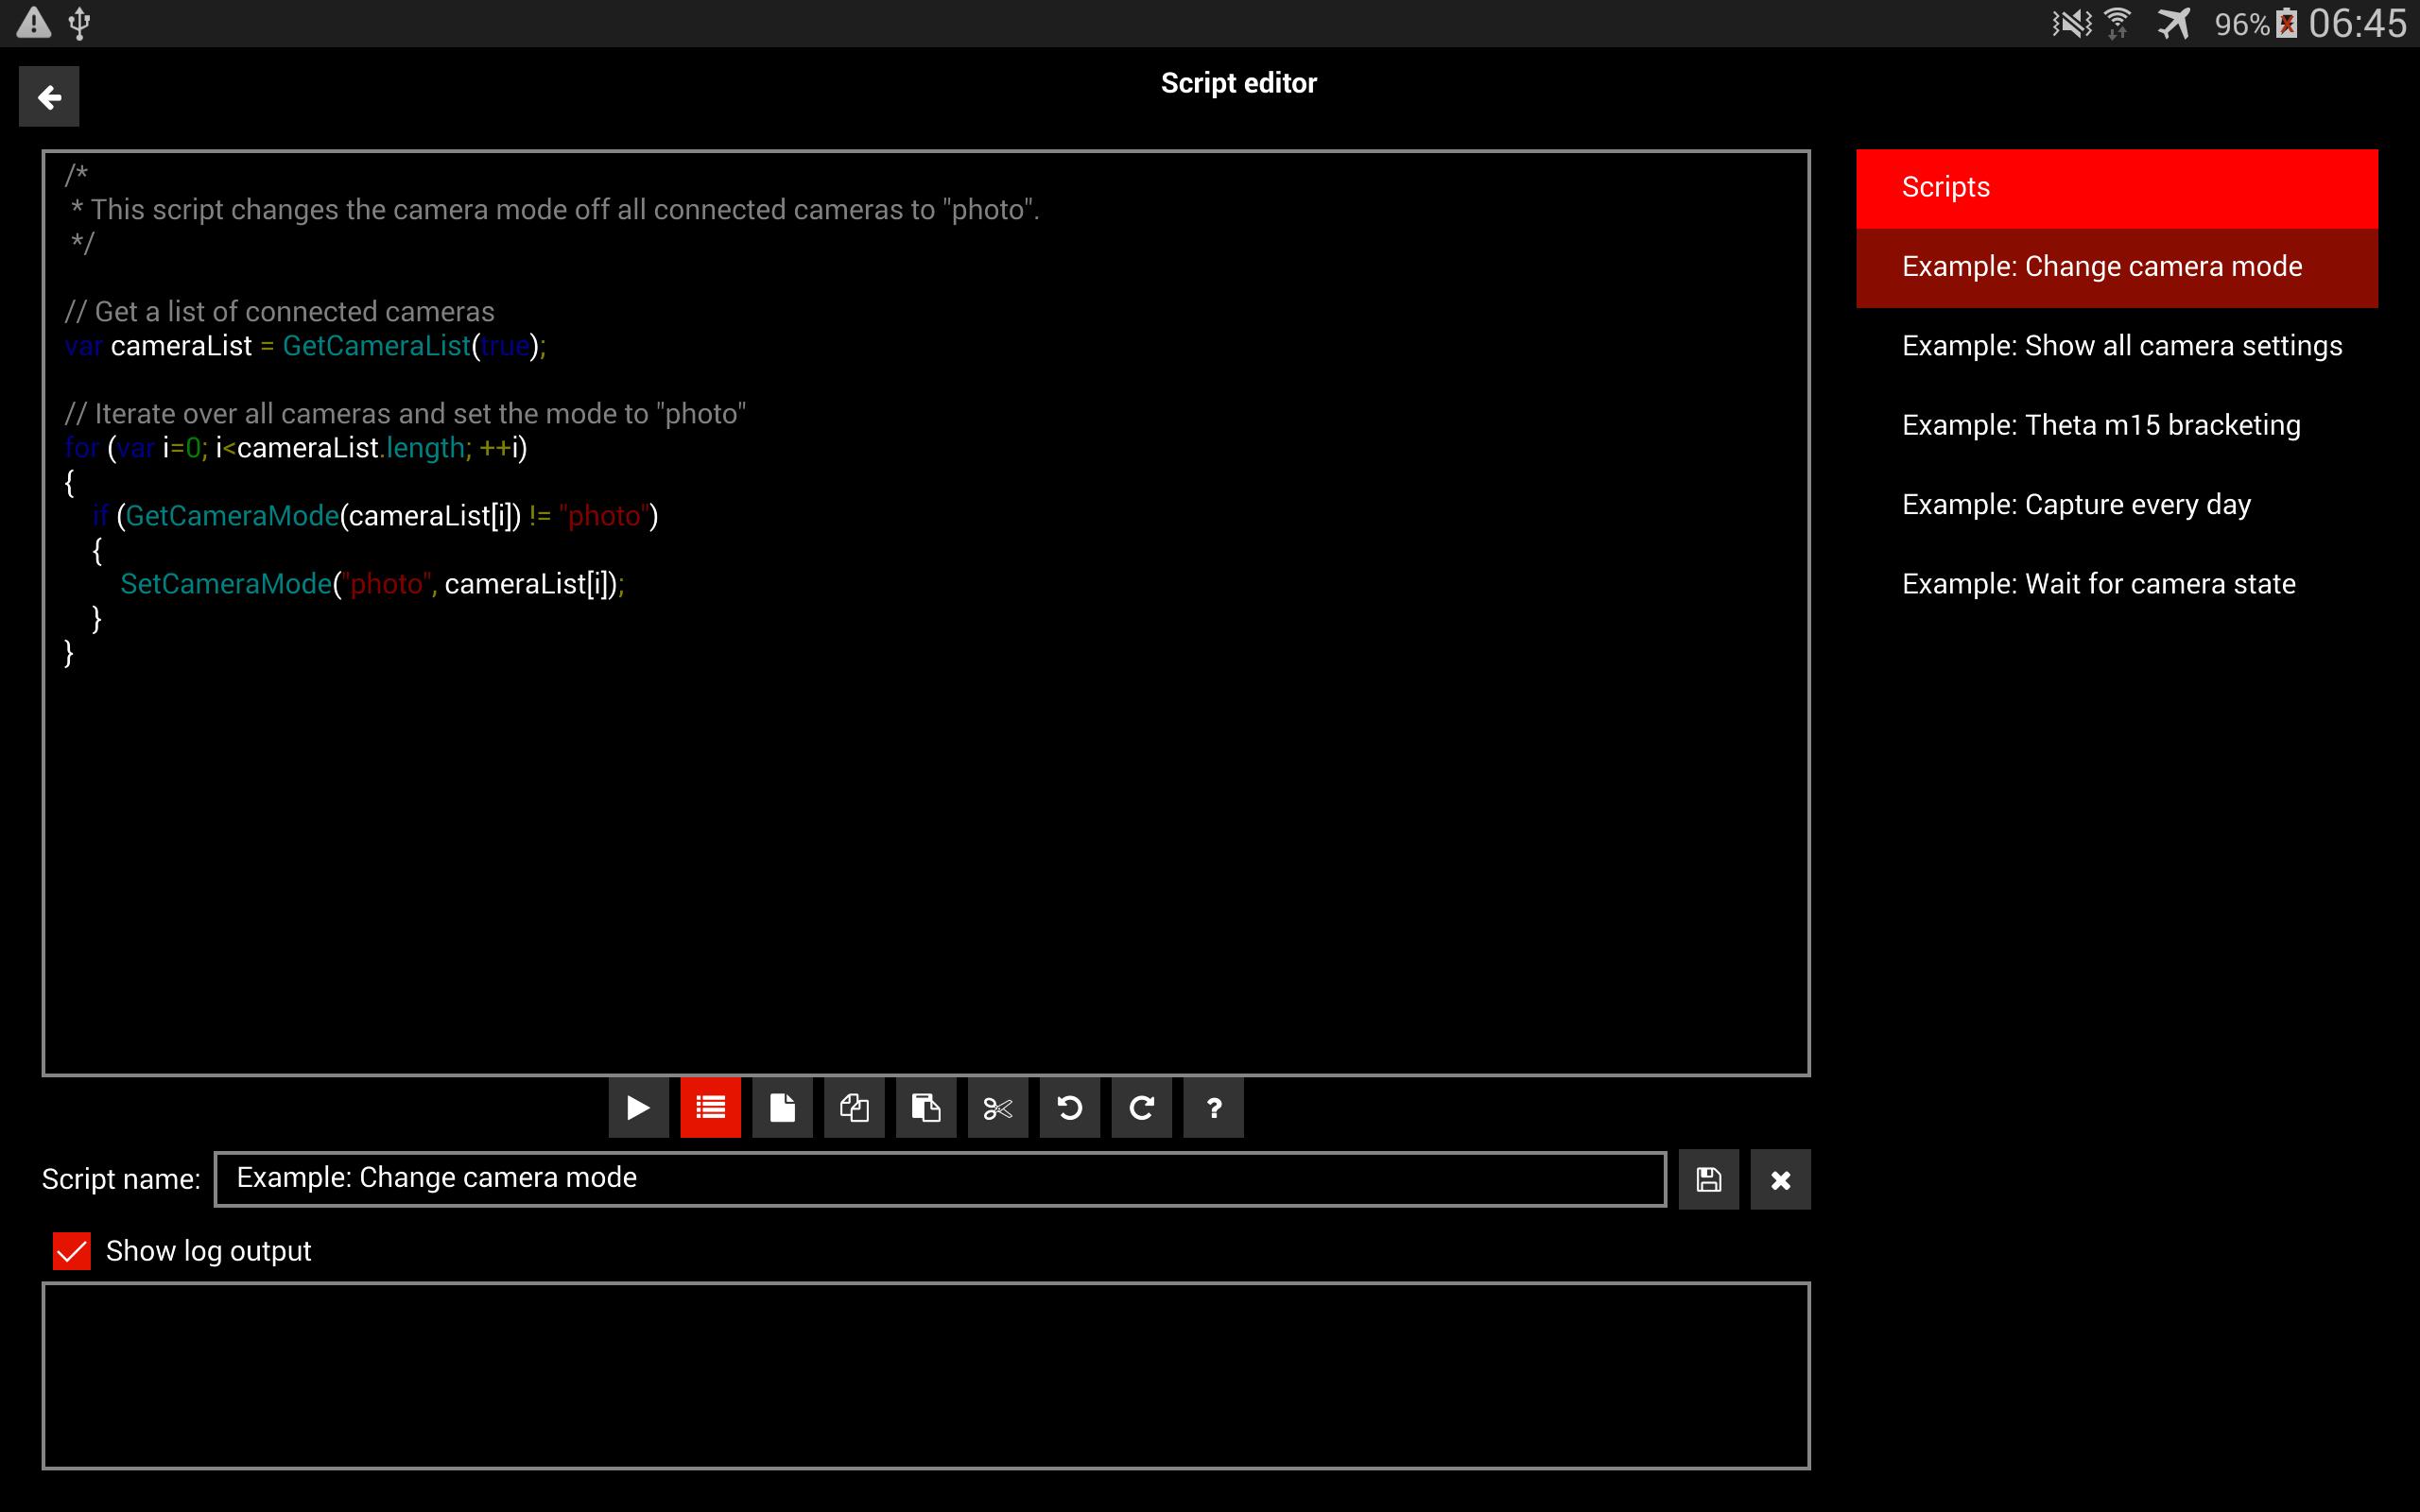Click the 'Script editor' title
The height and width of the screenshot is (1512, 2420).
point(1238,83)
